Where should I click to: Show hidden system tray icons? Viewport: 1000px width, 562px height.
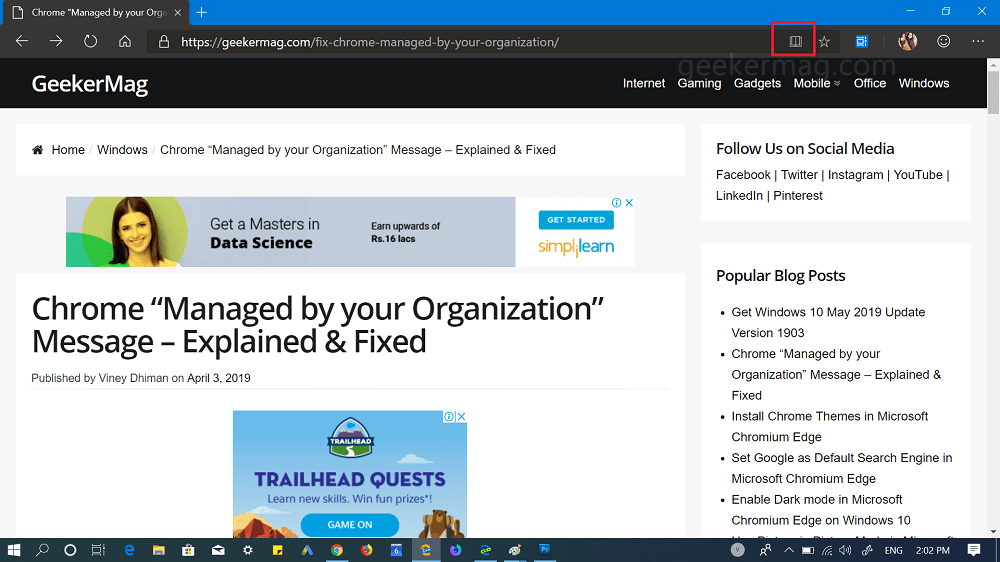[x=789, y=550]
